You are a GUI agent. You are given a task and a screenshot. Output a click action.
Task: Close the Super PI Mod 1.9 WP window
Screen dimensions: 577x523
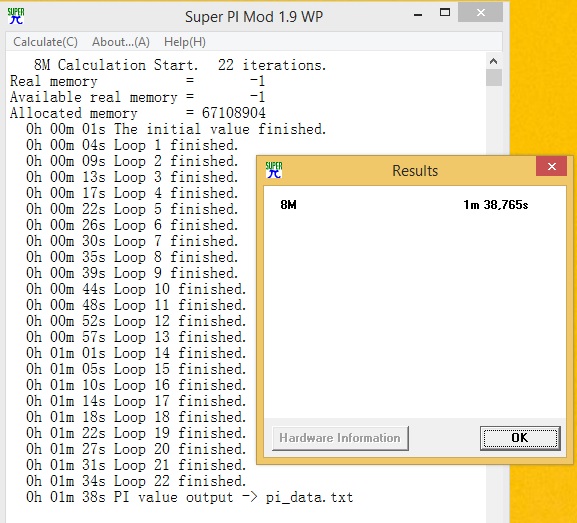480,13
